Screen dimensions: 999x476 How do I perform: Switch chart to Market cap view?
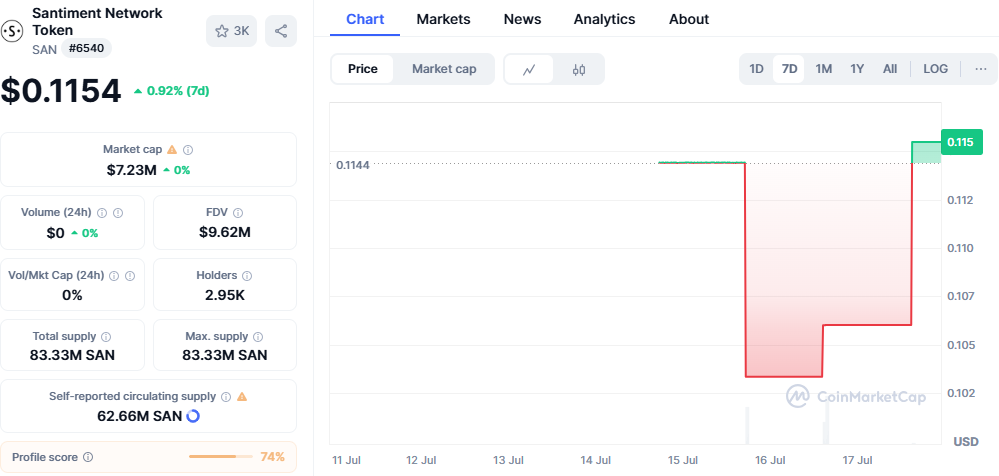click(444, 69)
